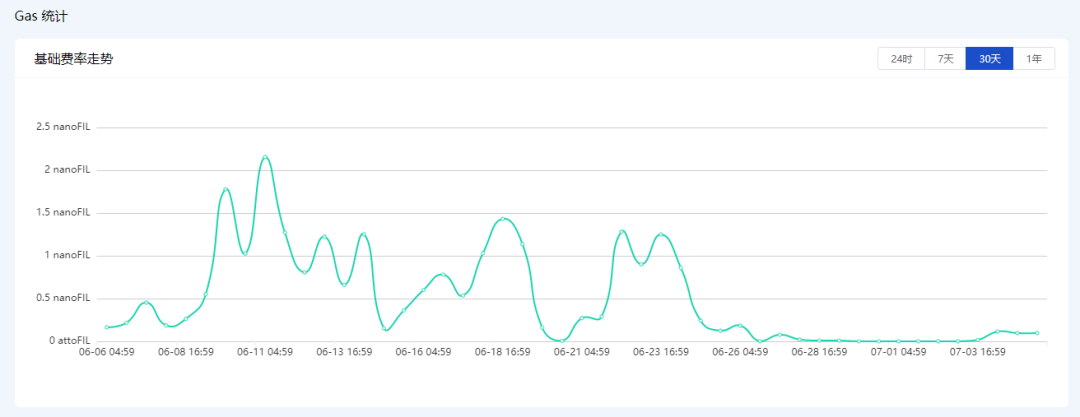1080x417 pixels.
Task: Click the 0 attoFIL axis label
Action: coord(69,340)
